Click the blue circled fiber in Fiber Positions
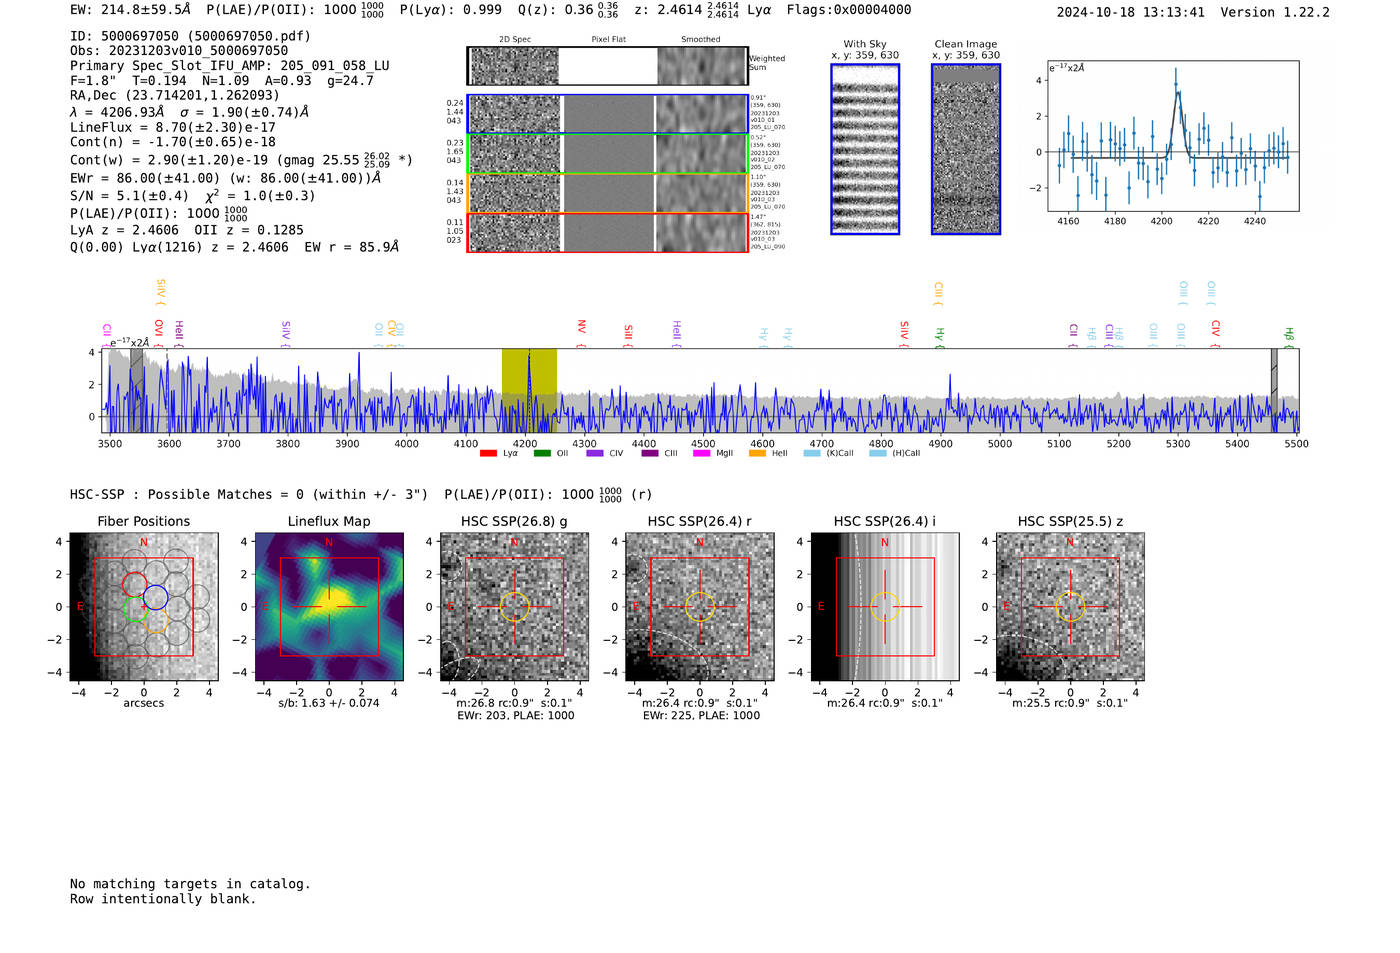The image size is (1400, 953). (x=155, y=598)
